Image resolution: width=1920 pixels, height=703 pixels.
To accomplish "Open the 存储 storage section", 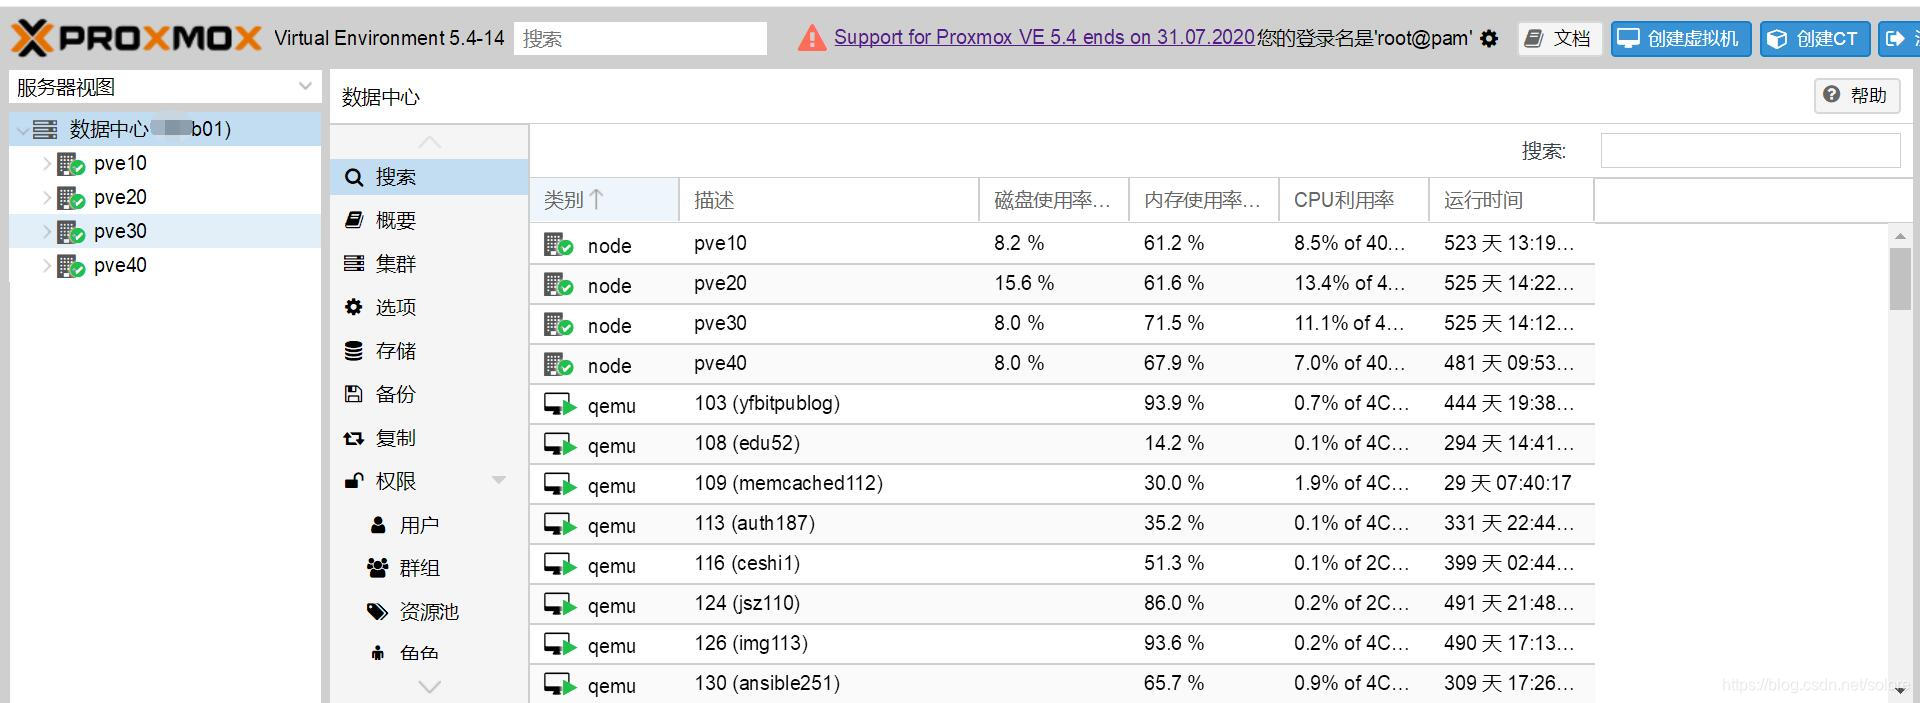I will pos(429,351).
